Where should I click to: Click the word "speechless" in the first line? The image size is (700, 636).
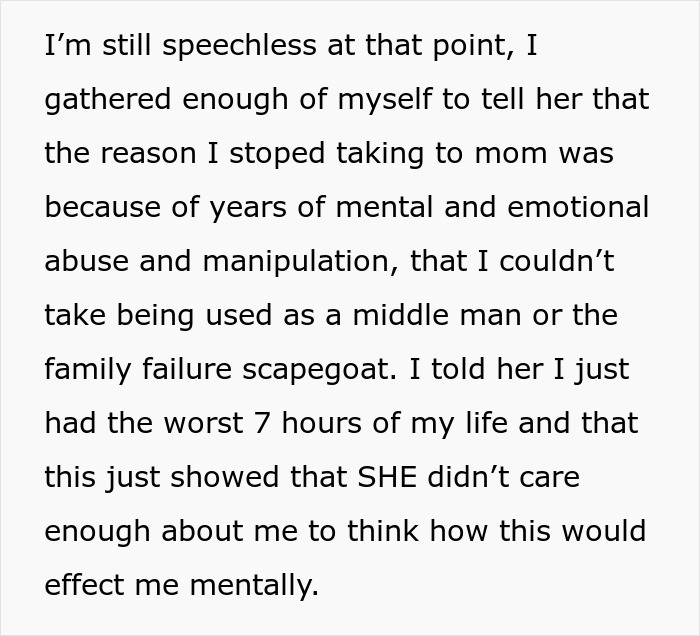239,46
